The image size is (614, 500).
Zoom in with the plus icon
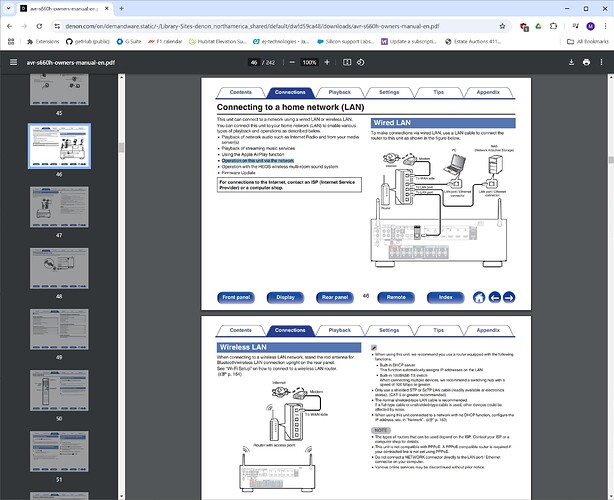(x=327, y=62)
